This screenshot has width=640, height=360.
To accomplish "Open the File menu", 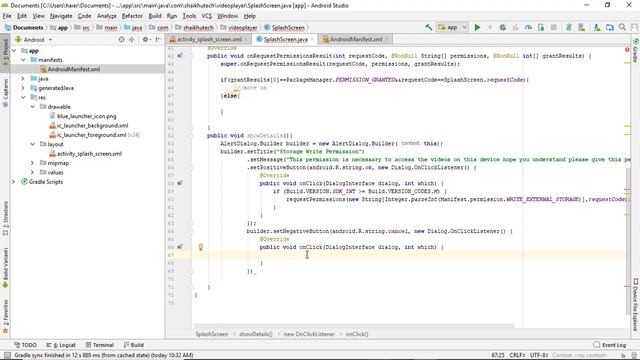I will click(x=7, y=16).
